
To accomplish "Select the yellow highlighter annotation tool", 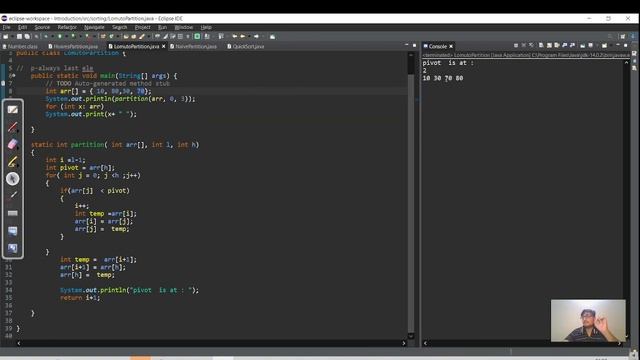I will [13, 162].
